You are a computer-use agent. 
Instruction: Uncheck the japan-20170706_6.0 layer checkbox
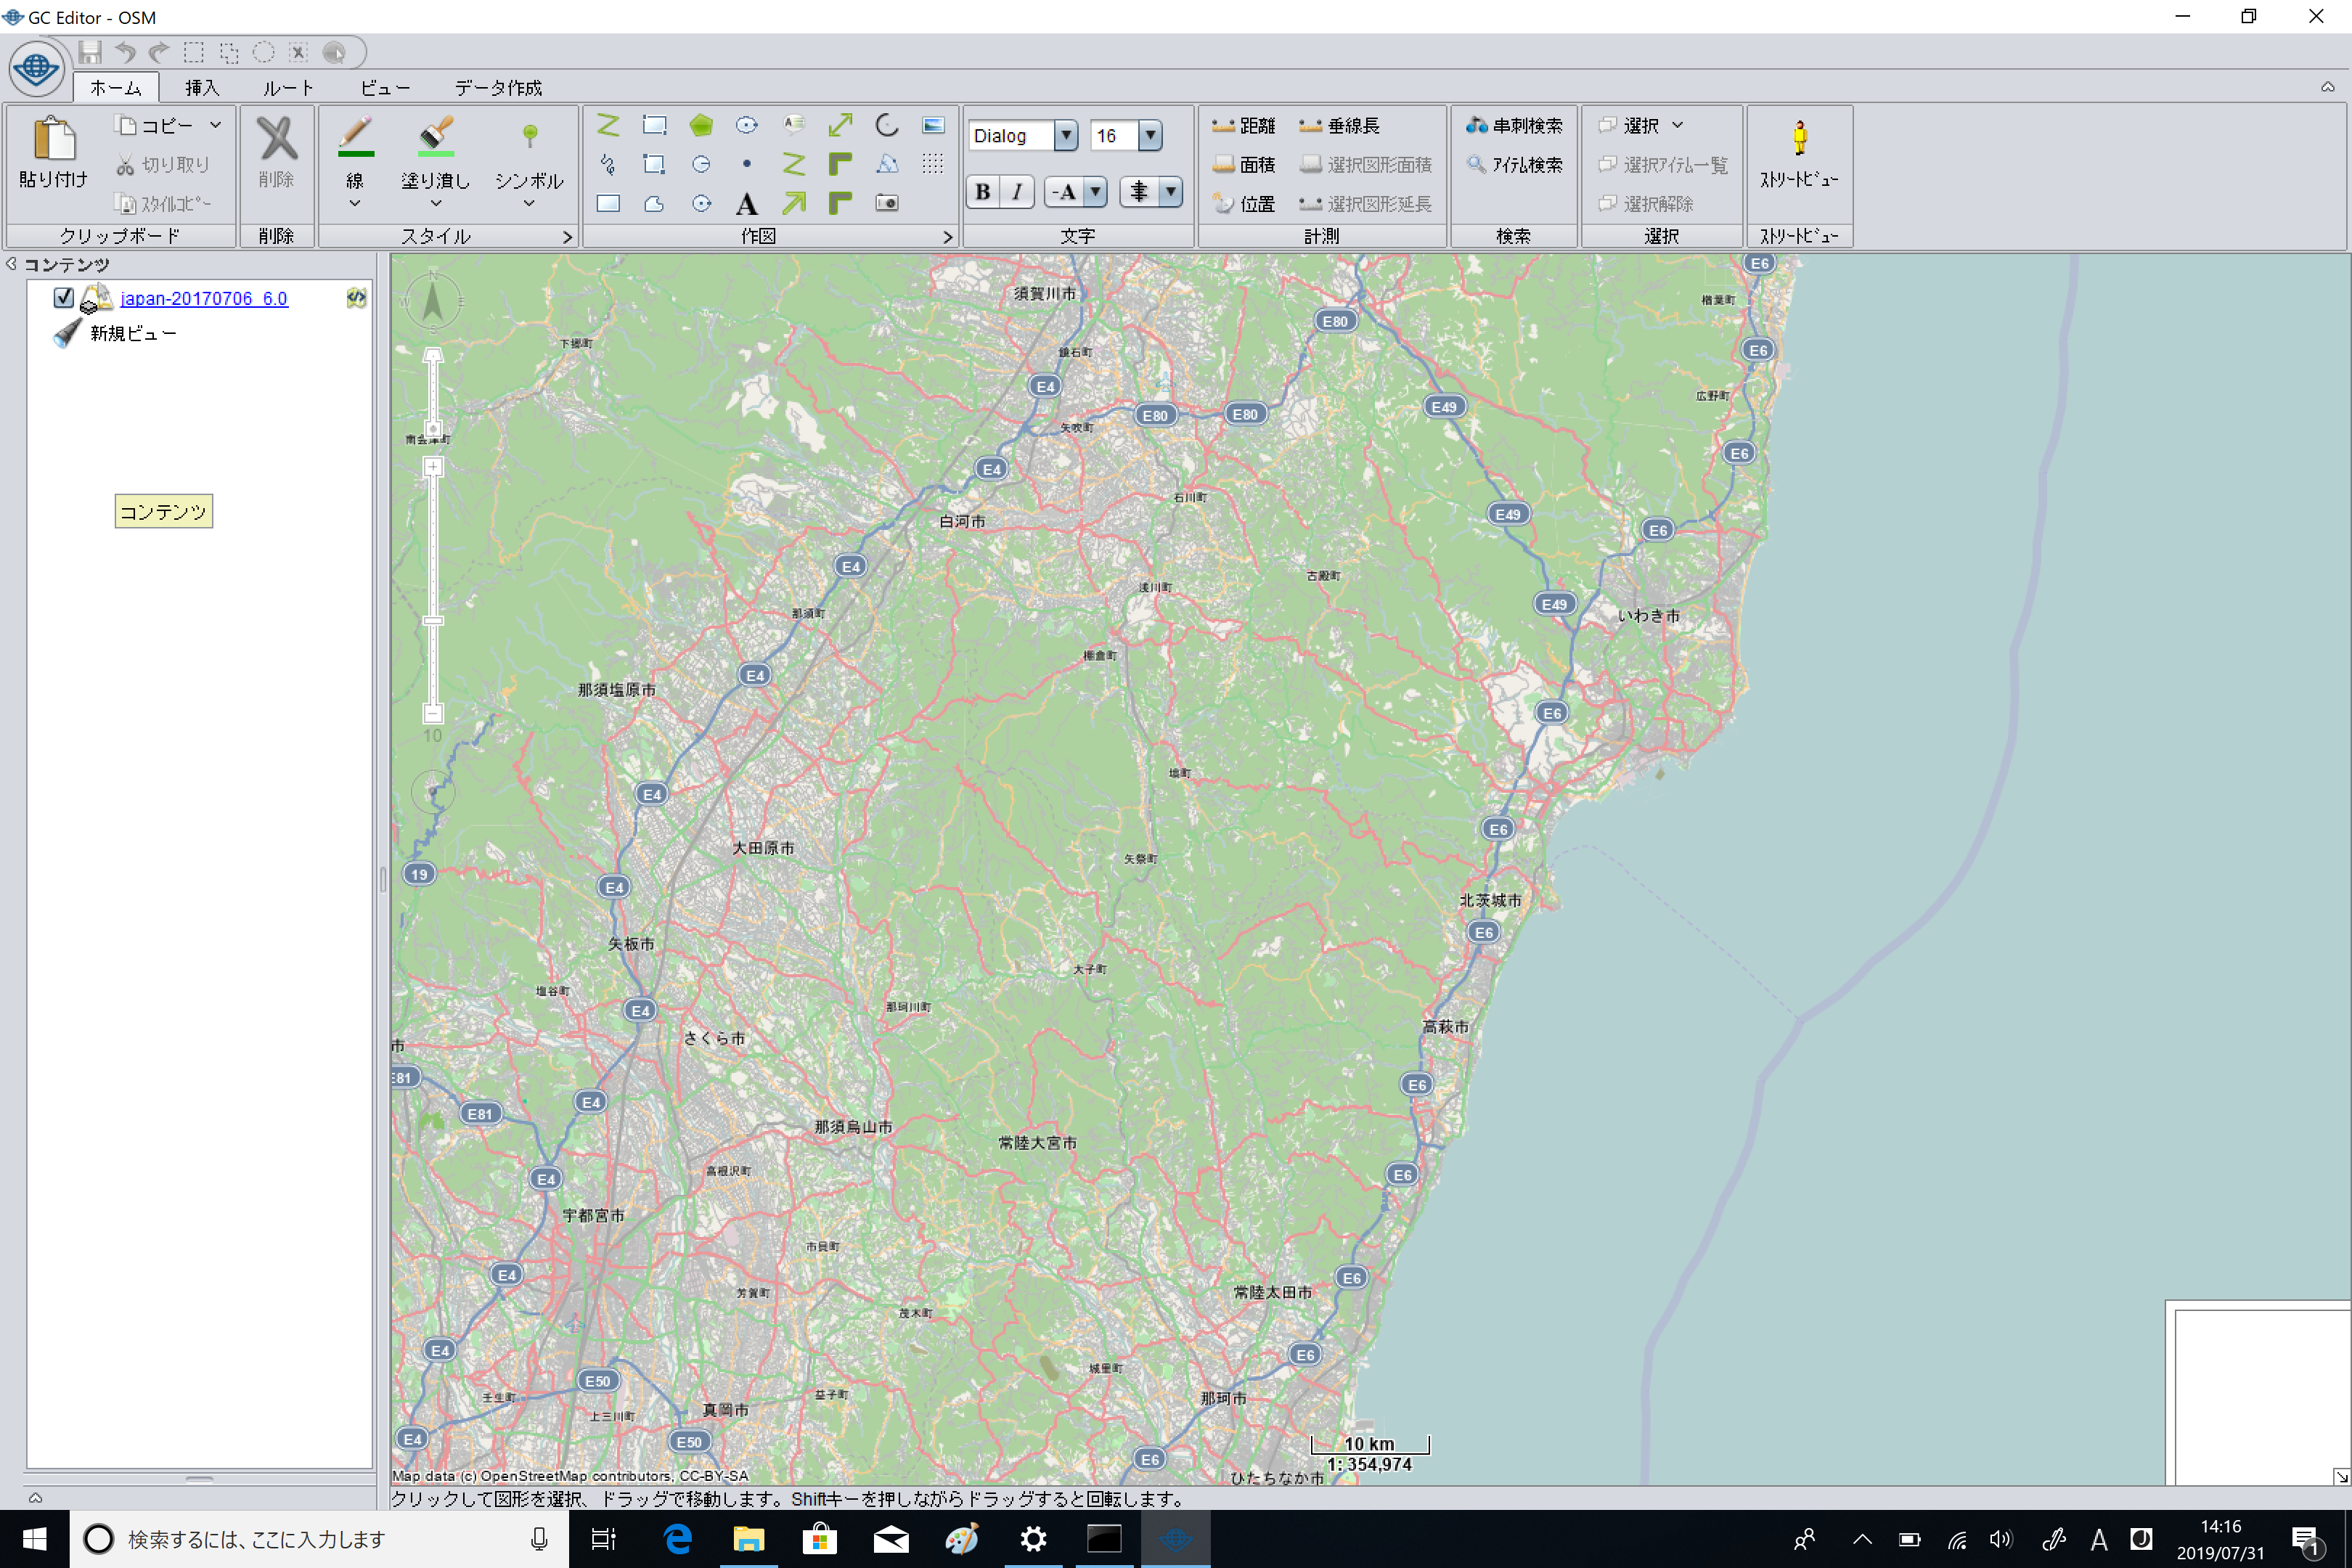pyautogui.click(x=64, y=297)
